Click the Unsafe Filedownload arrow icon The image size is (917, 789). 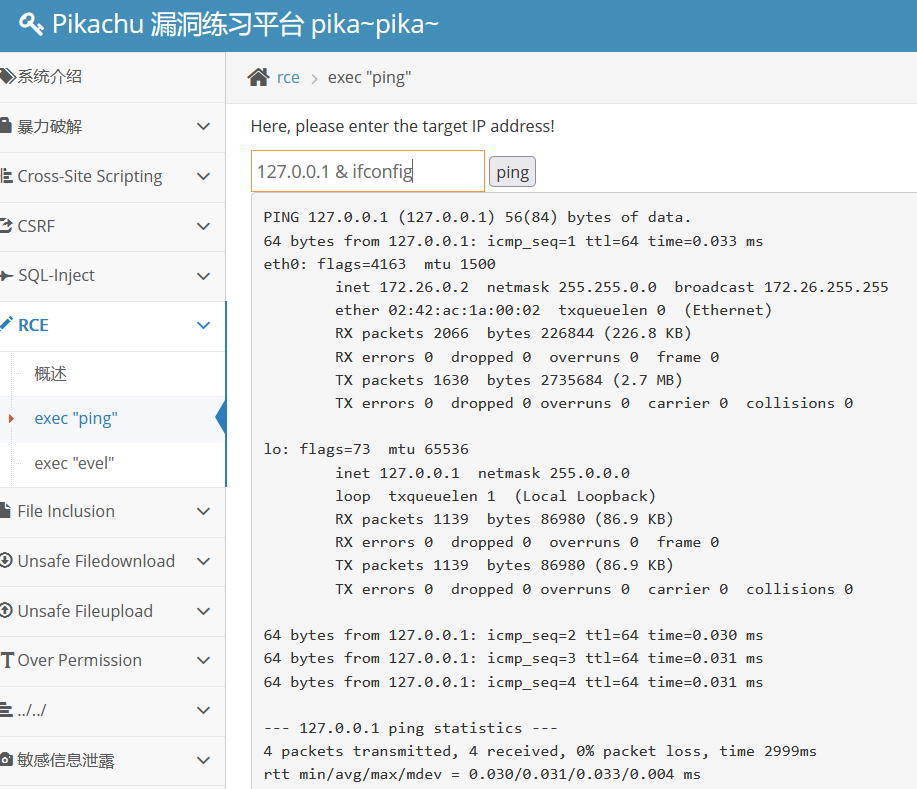point(6,560)
